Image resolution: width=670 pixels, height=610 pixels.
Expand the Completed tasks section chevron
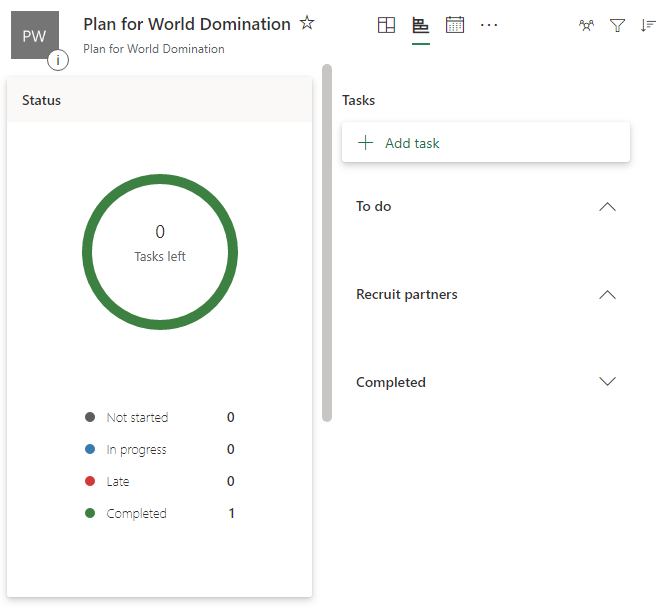[x=606, y=382]
